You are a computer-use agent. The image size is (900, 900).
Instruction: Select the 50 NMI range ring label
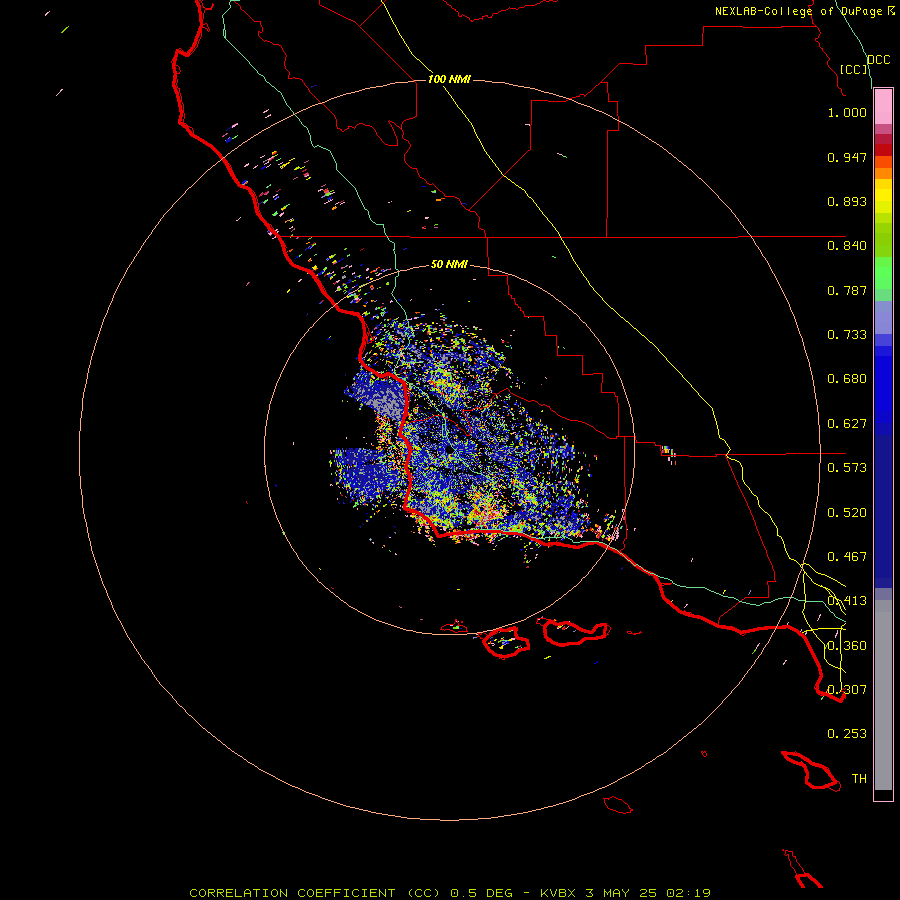449,264
